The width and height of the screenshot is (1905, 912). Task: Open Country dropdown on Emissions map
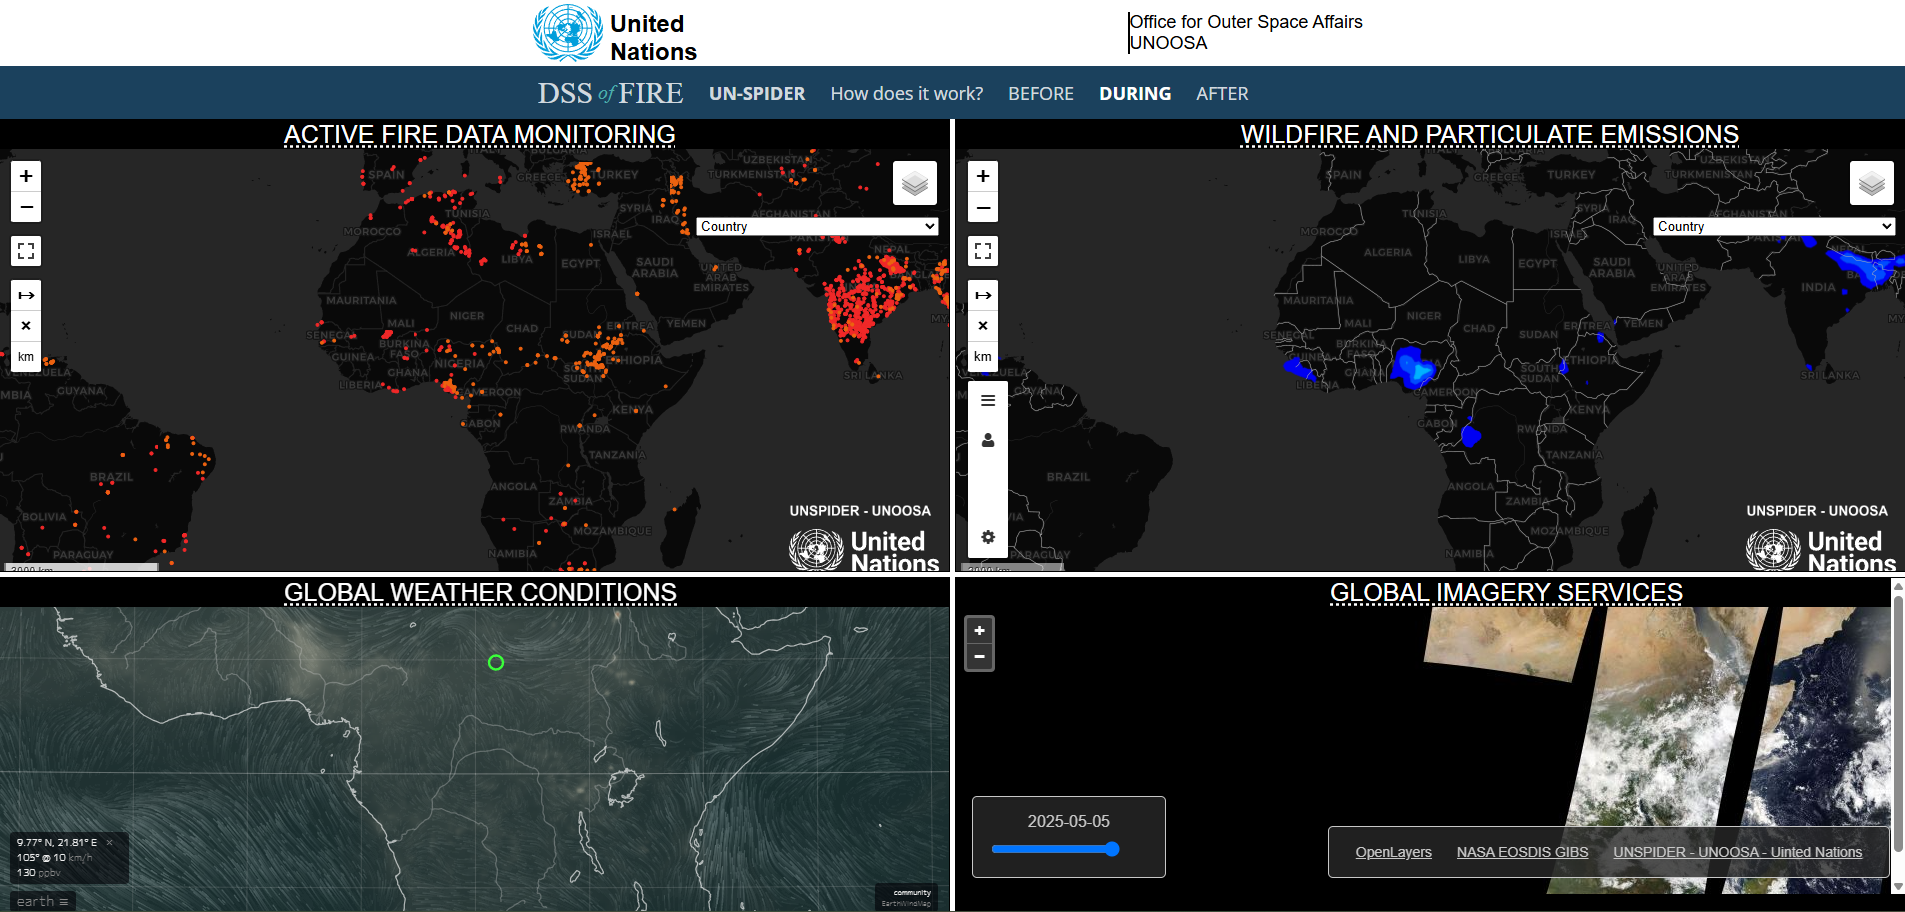click(1774, 227)
